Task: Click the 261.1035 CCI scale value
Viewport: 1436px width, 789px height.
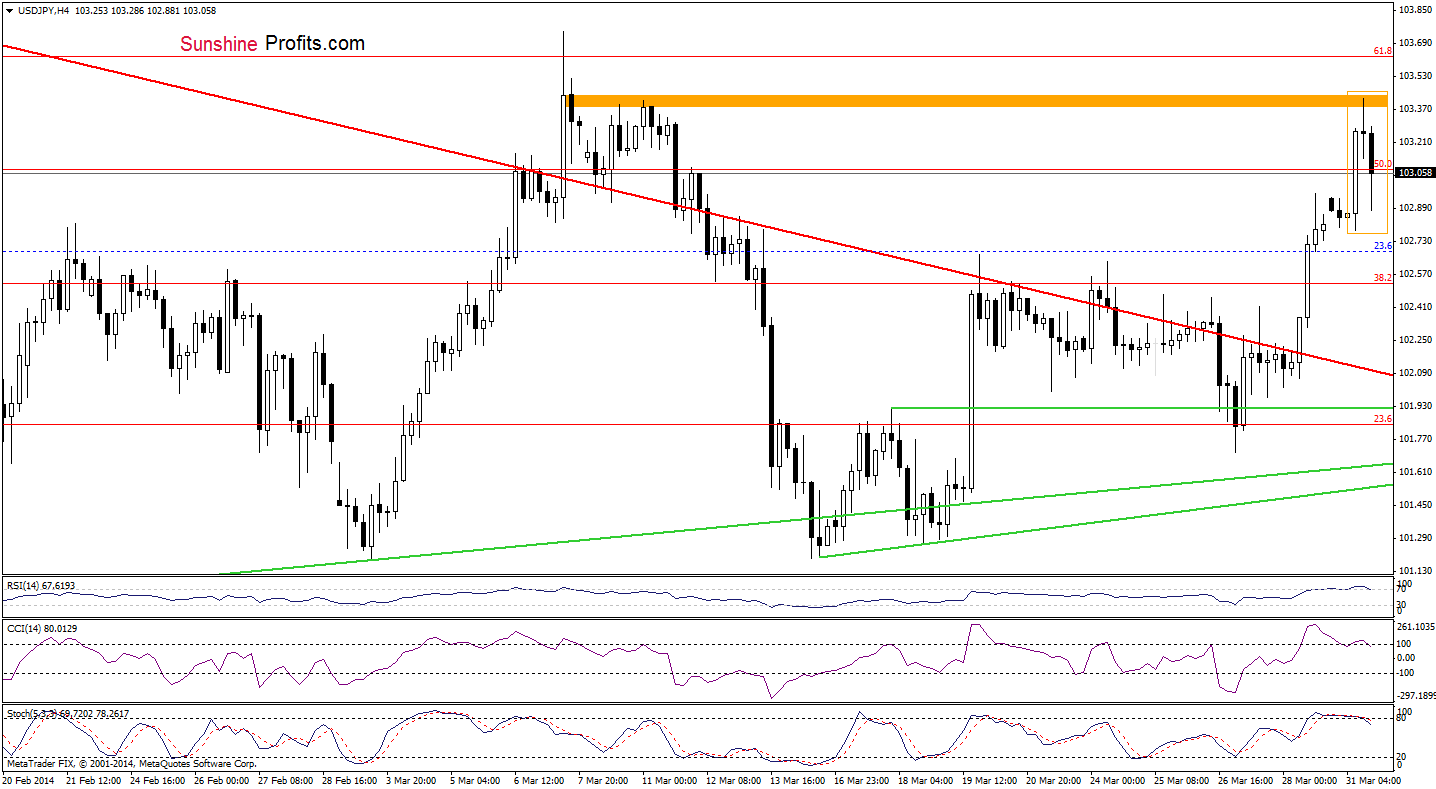Action: pyautogui.click(x=1415, y=627)
